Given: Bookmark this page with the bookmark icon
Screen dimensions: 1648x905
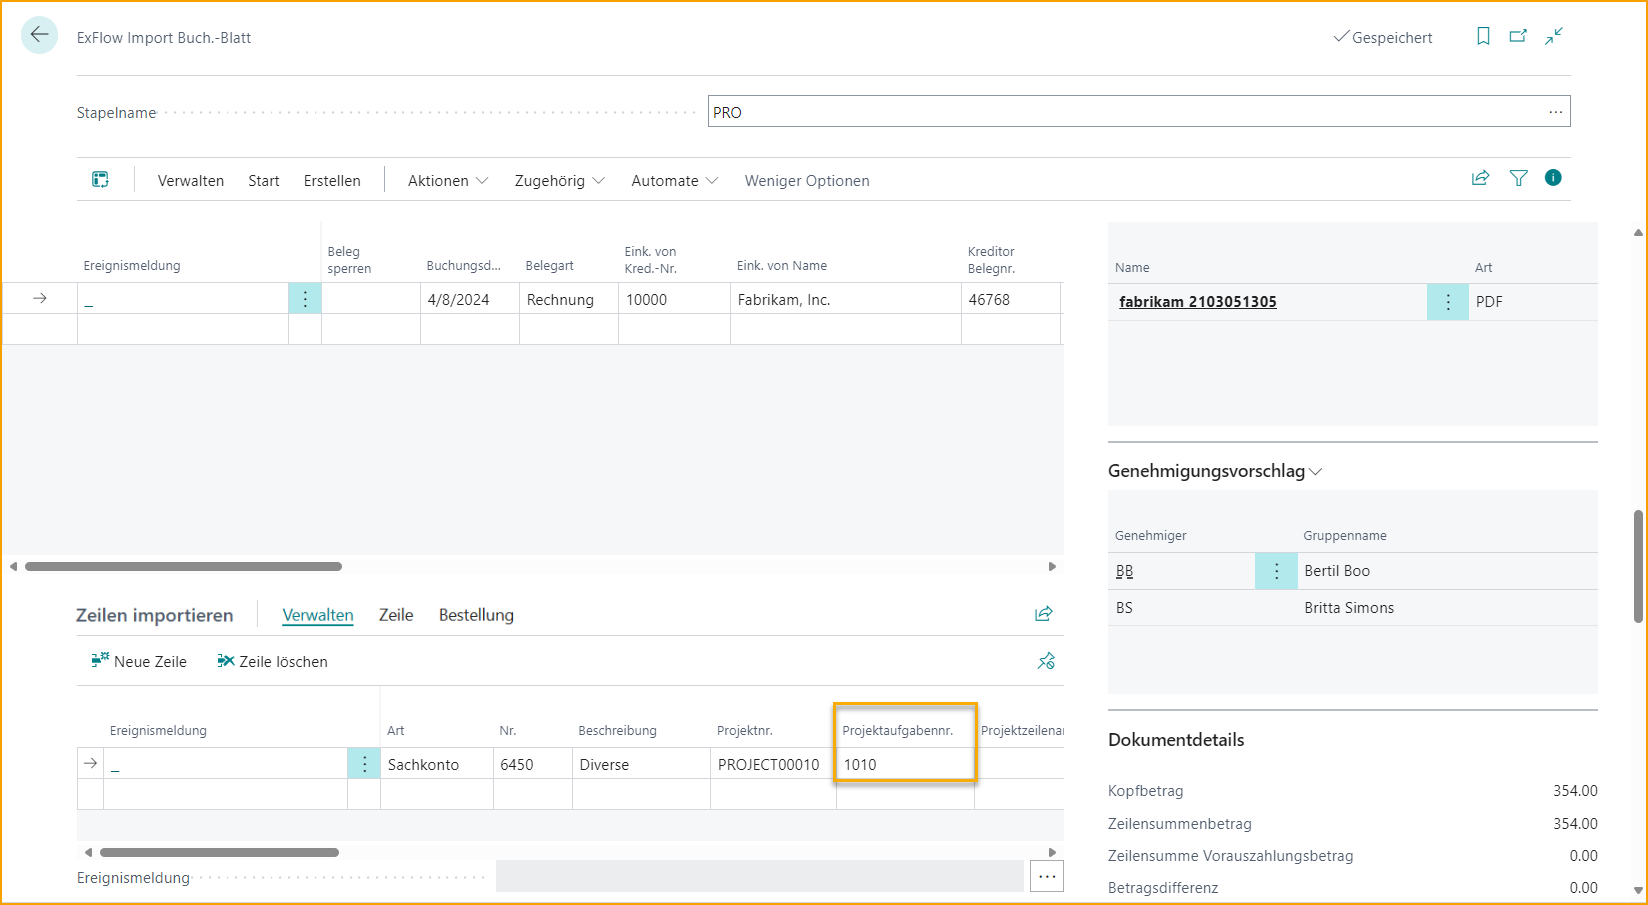Looking at the screenshot, I should [1483, 36].
